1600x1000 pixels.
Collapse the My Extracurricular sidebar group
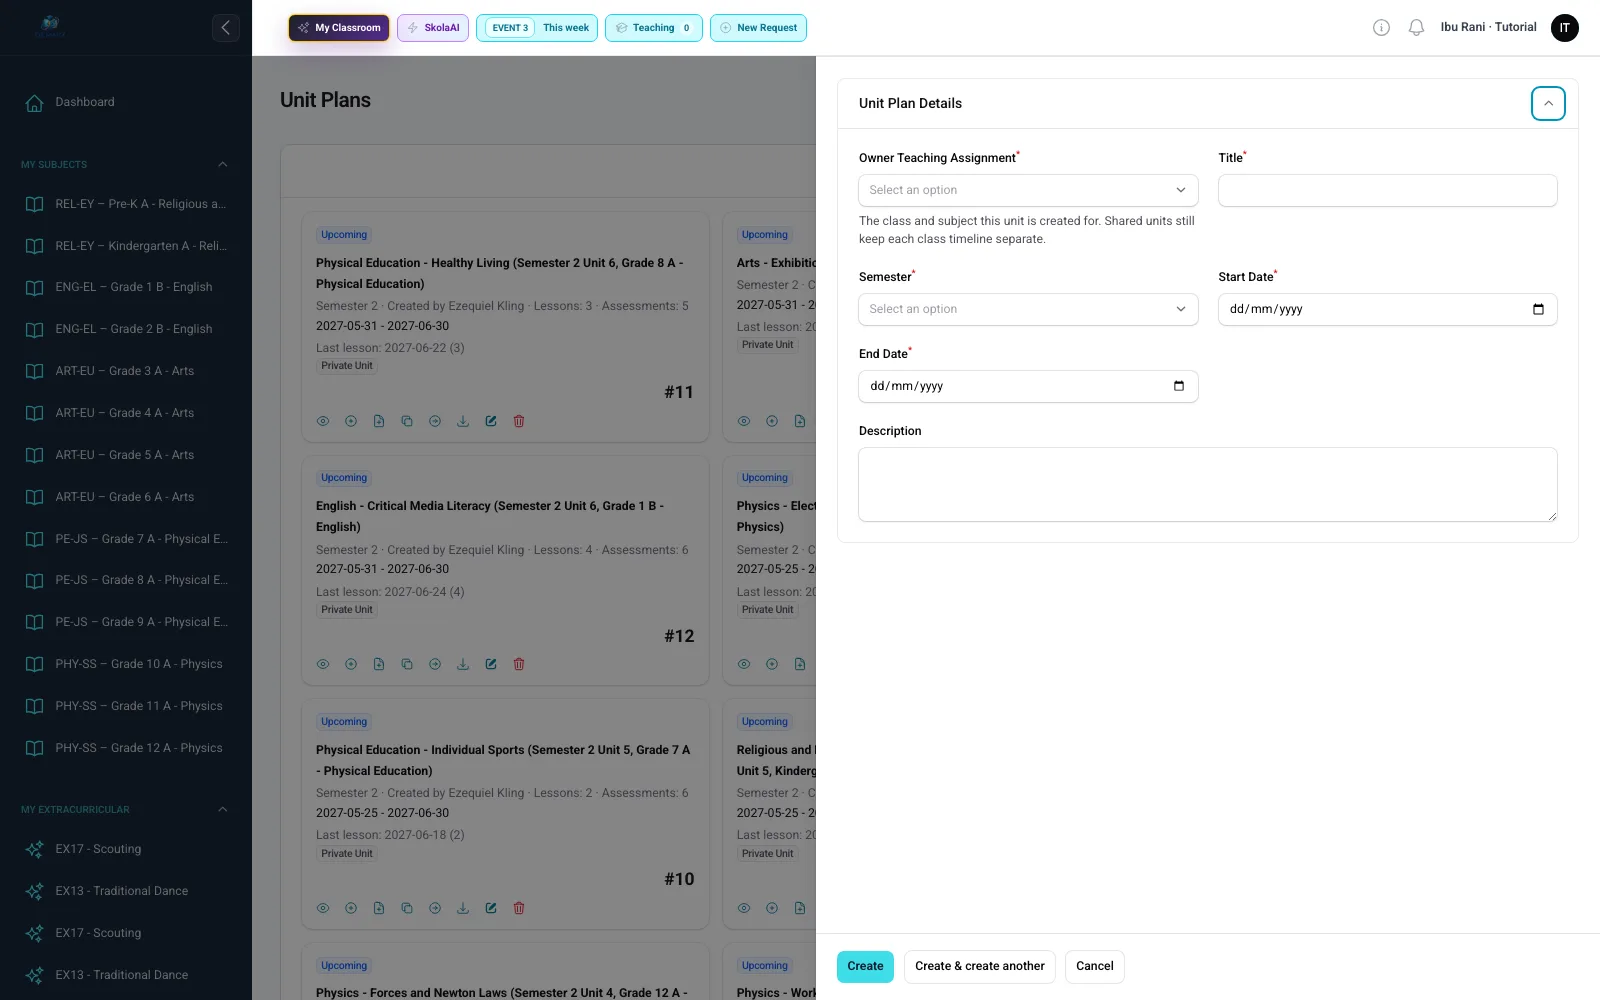(223, 809)
